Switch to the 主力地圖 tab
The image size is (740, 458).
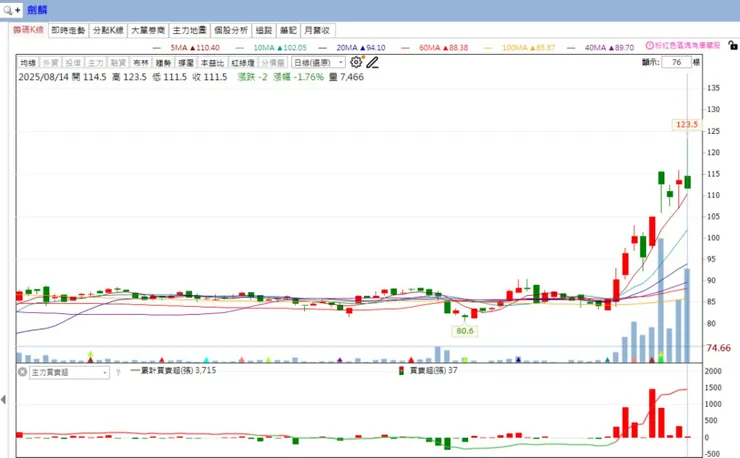tap(189, 30)
